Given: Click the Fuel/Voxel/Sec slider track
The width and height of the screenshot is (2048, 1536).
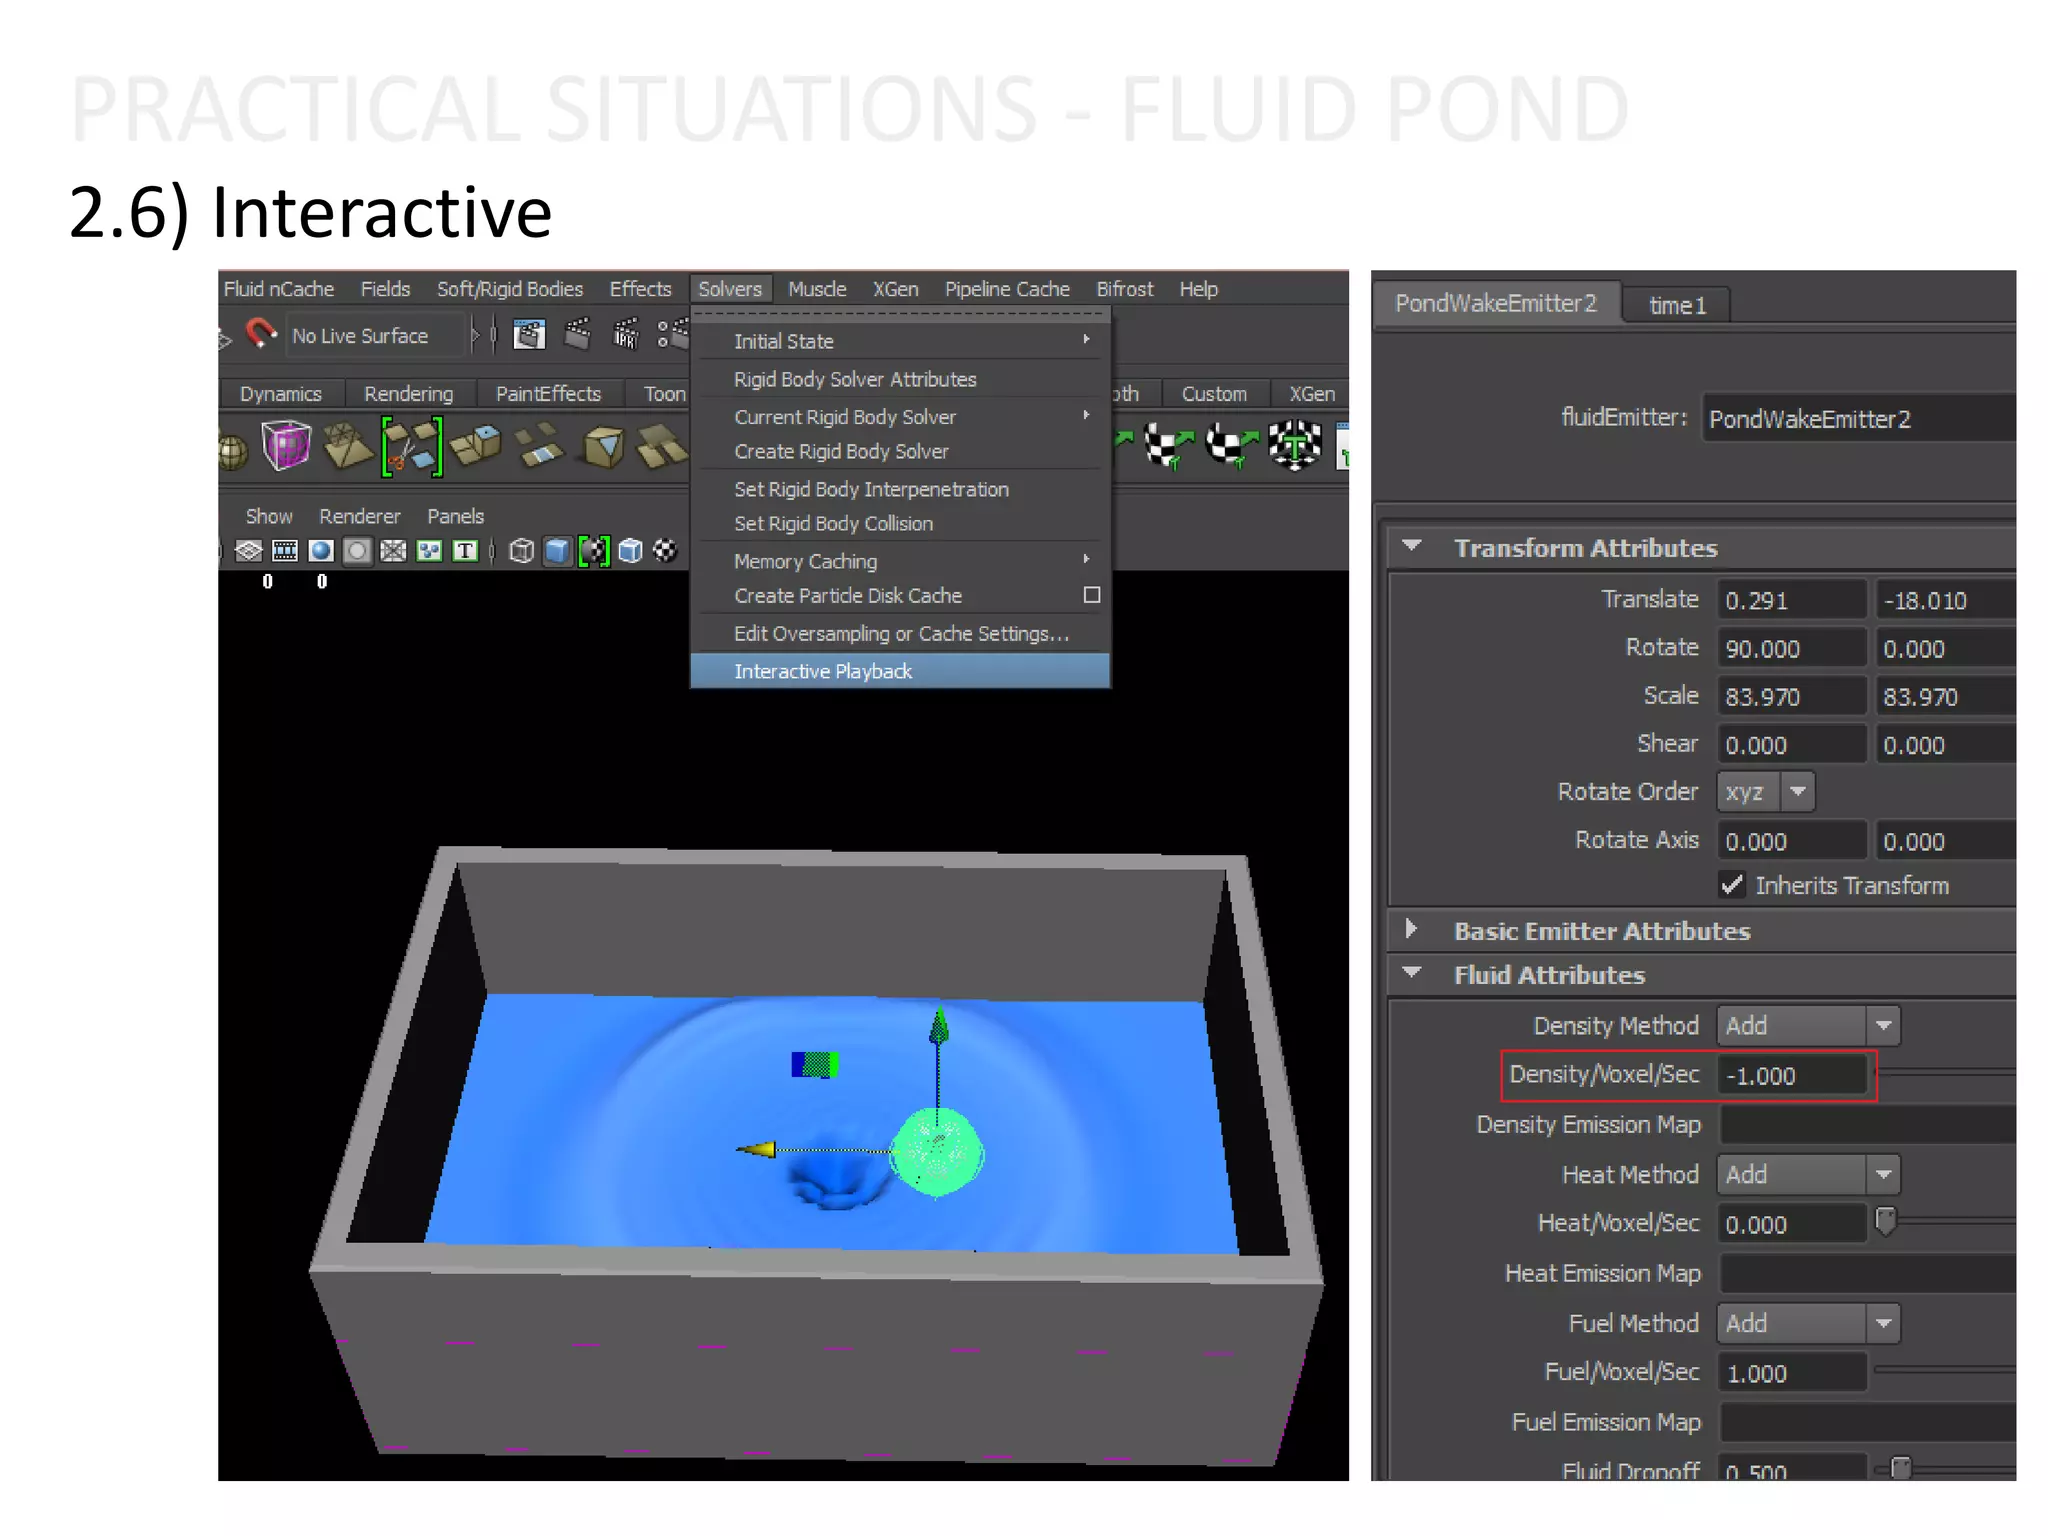Looking at the screenshot, I should 1945,1369.
